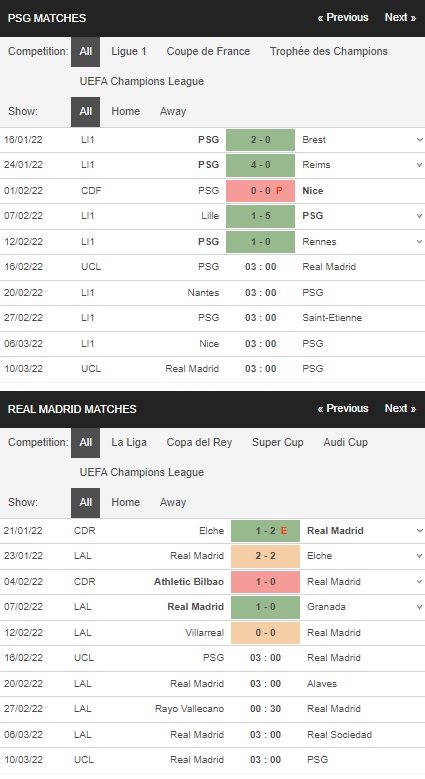
Task: Show All PSG matches
Action: pos(85,111)
